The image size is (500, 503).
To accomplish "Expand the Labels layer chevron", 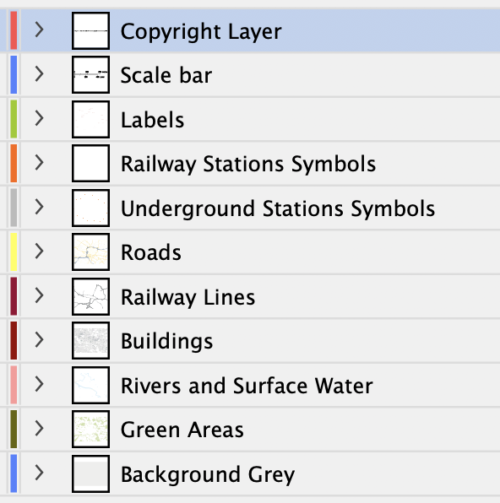I will pyautogui.click(x=39, y=118).
